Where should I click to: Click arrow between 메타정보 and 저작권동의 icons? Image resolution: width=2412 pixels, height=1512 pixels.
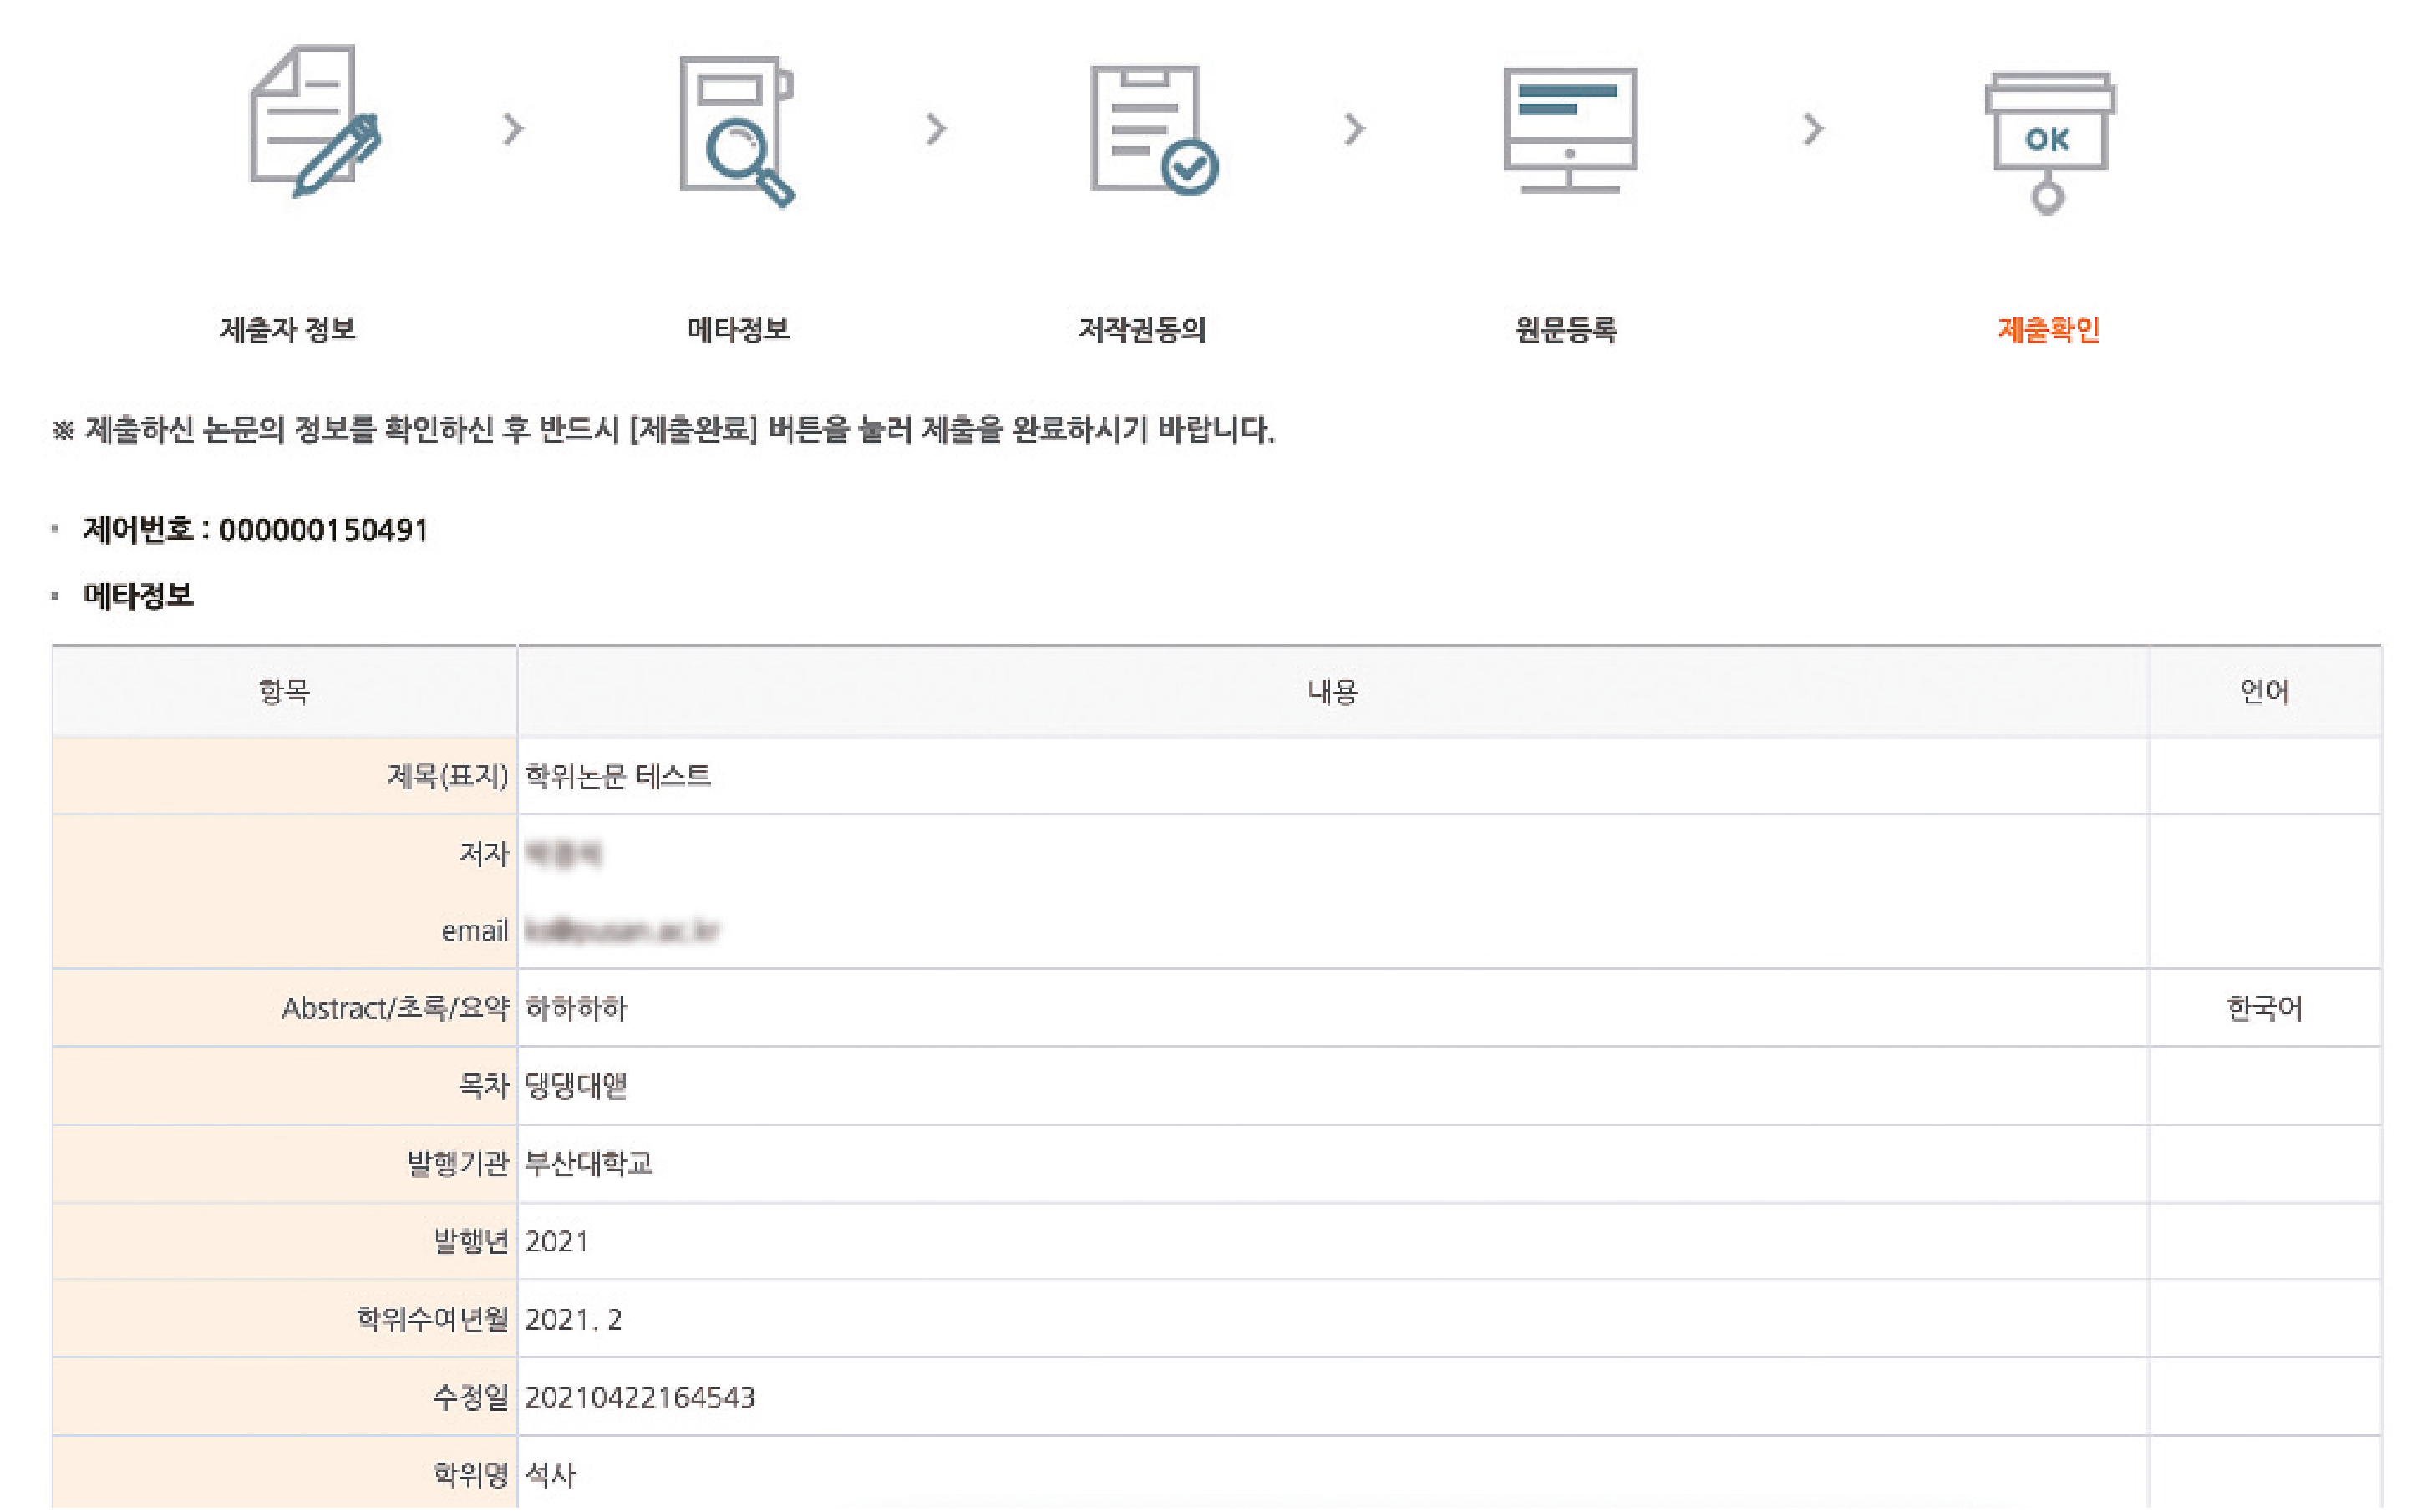pos(936,129)
